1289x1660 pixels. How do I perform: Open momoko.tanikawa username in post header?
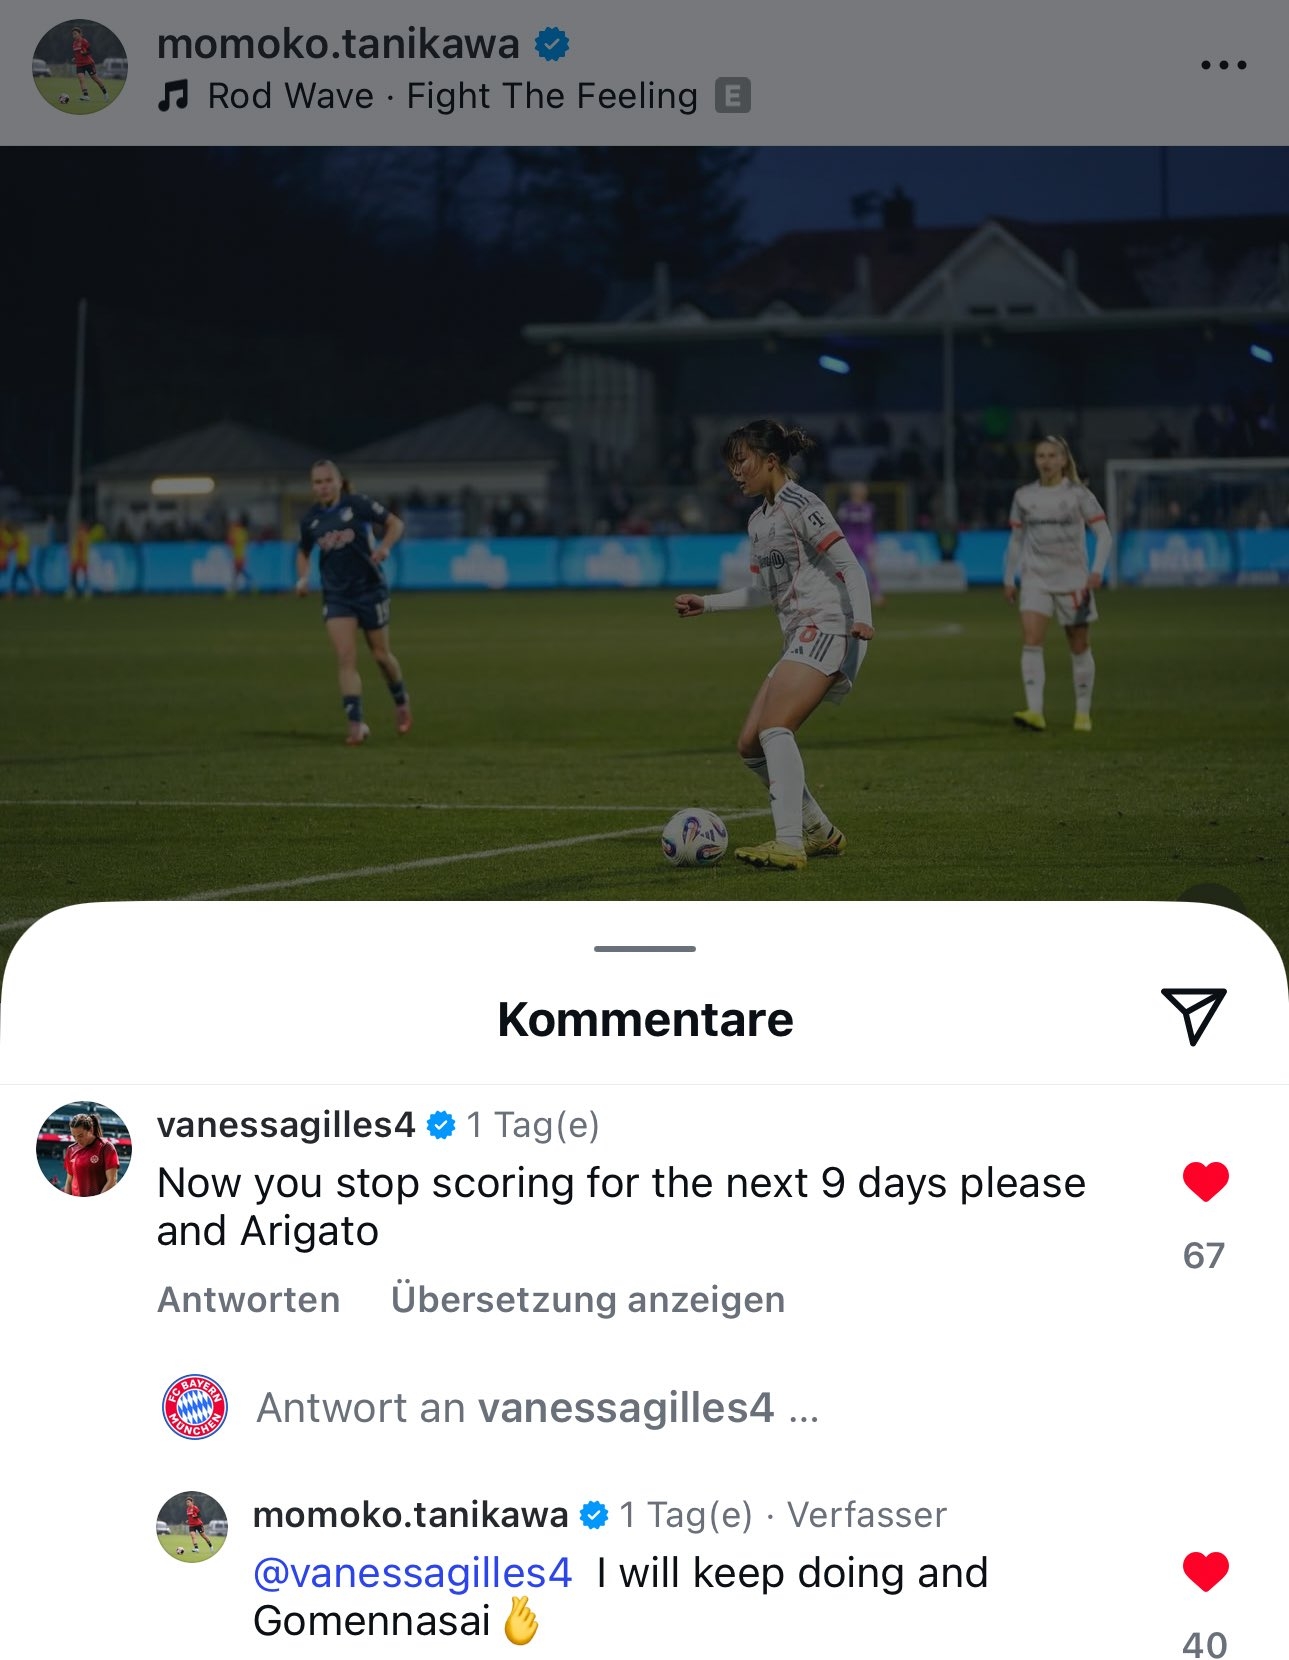338,44
